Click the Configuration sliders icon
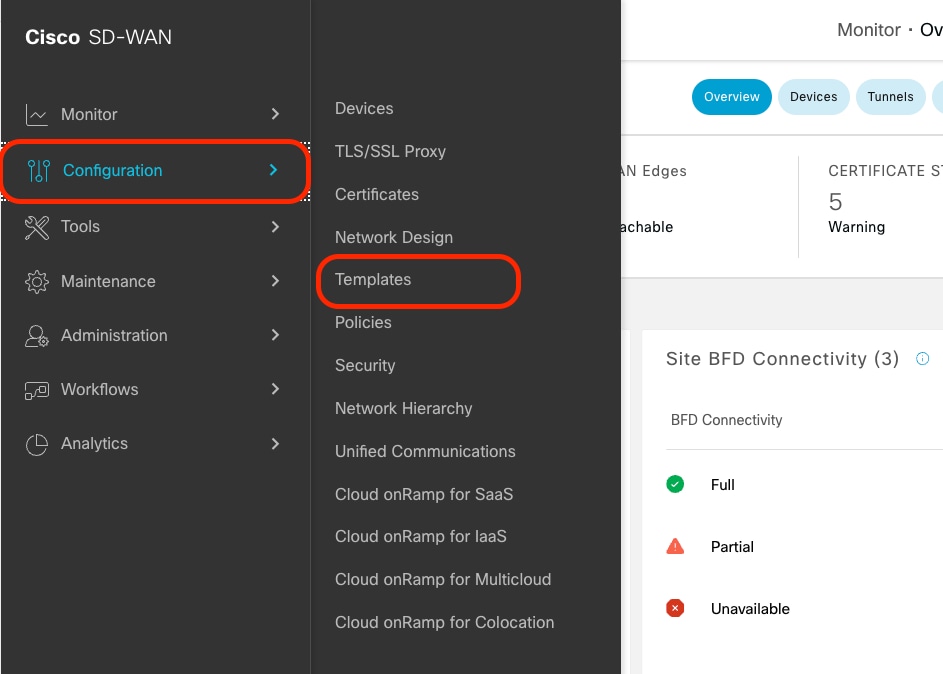943x674 pixels. [x=39, y=171]
